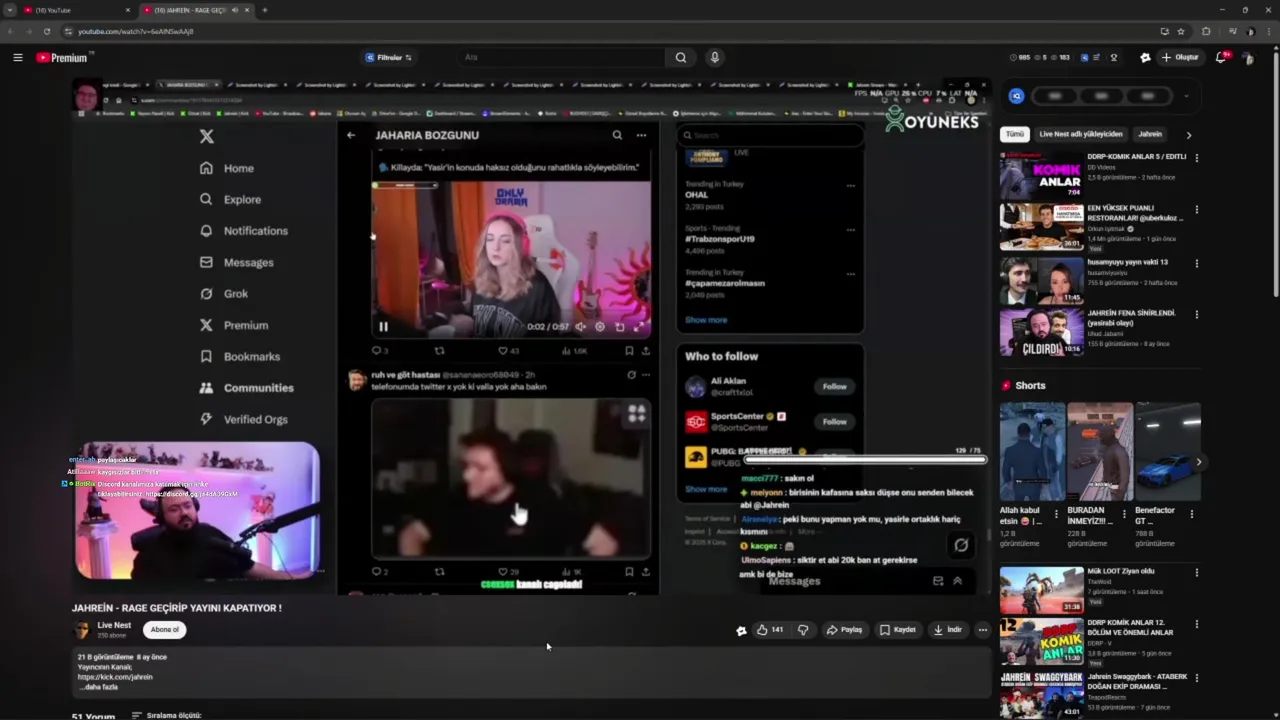This screenshot has width=1280, height=720.
Task: Select Live Nest adlı yükleyiciden chip
Action: point(1081,134)
